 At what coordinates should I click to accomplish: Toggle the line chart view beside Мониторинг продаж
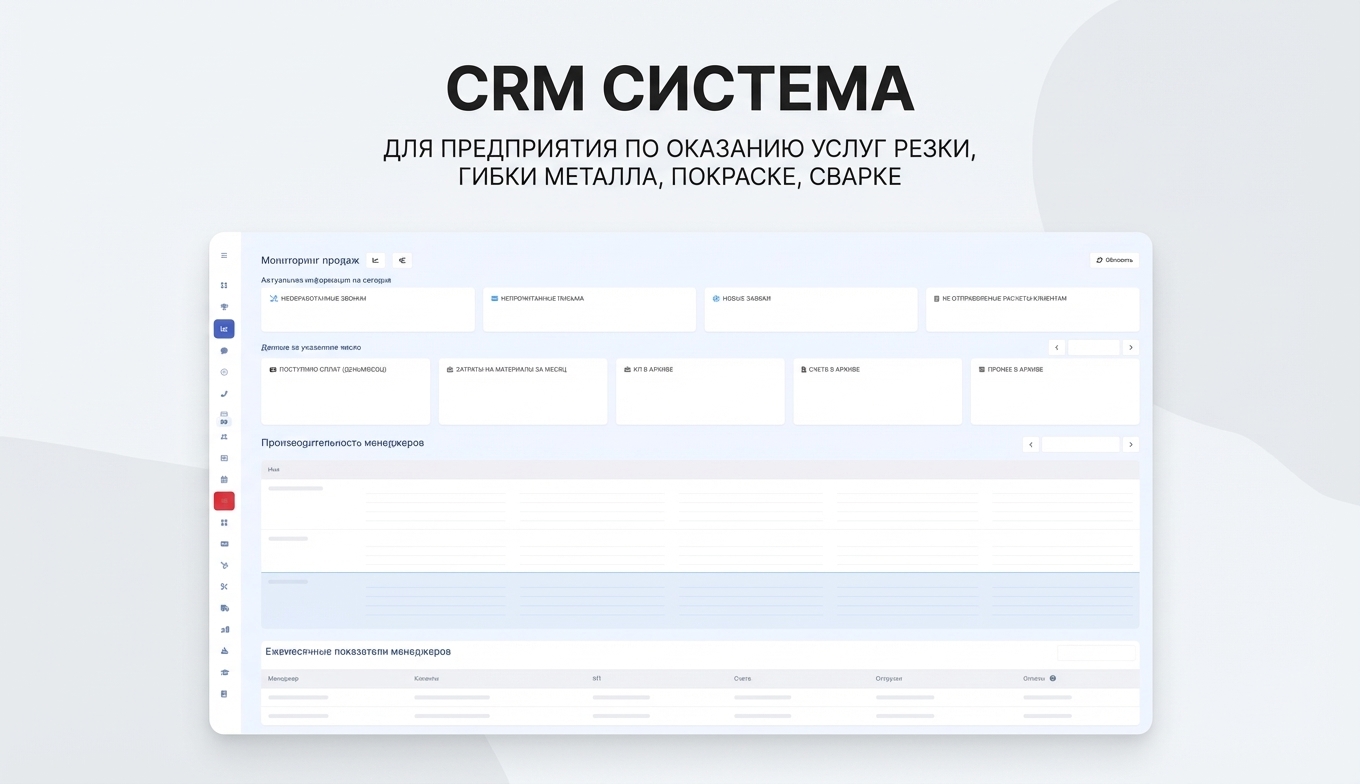pos(375,260)
